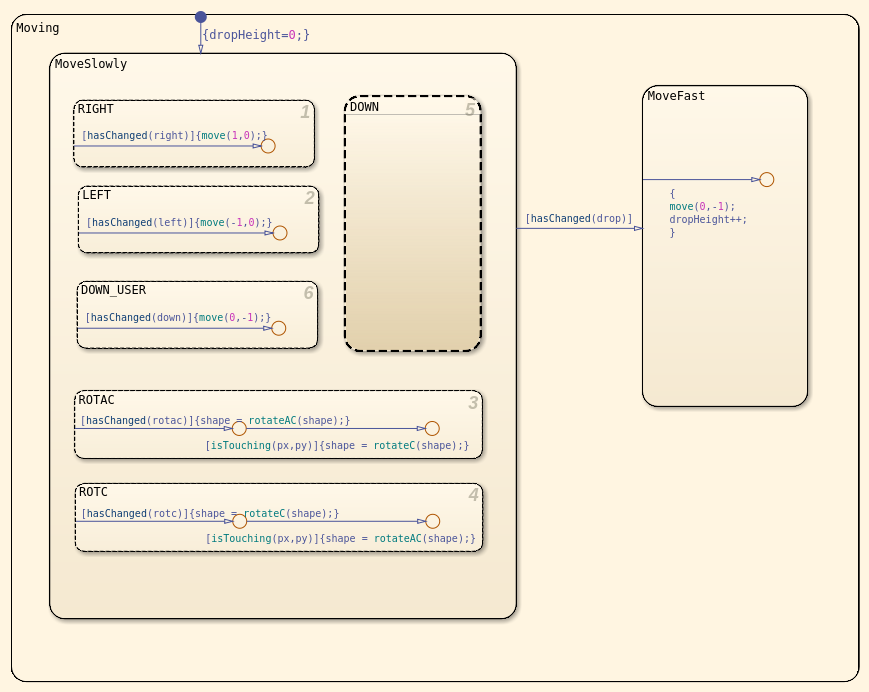Click execution order number 4 on ROTC
Screen dimensions: 869x692
coord(473,494)
